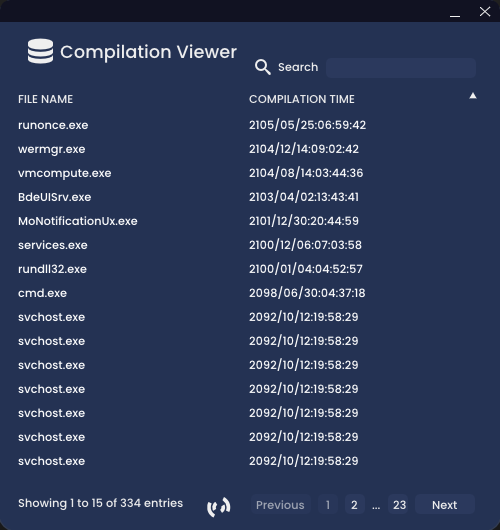500x530 pixels.
Task: Open pagination page 1
Action: (328, 505)
